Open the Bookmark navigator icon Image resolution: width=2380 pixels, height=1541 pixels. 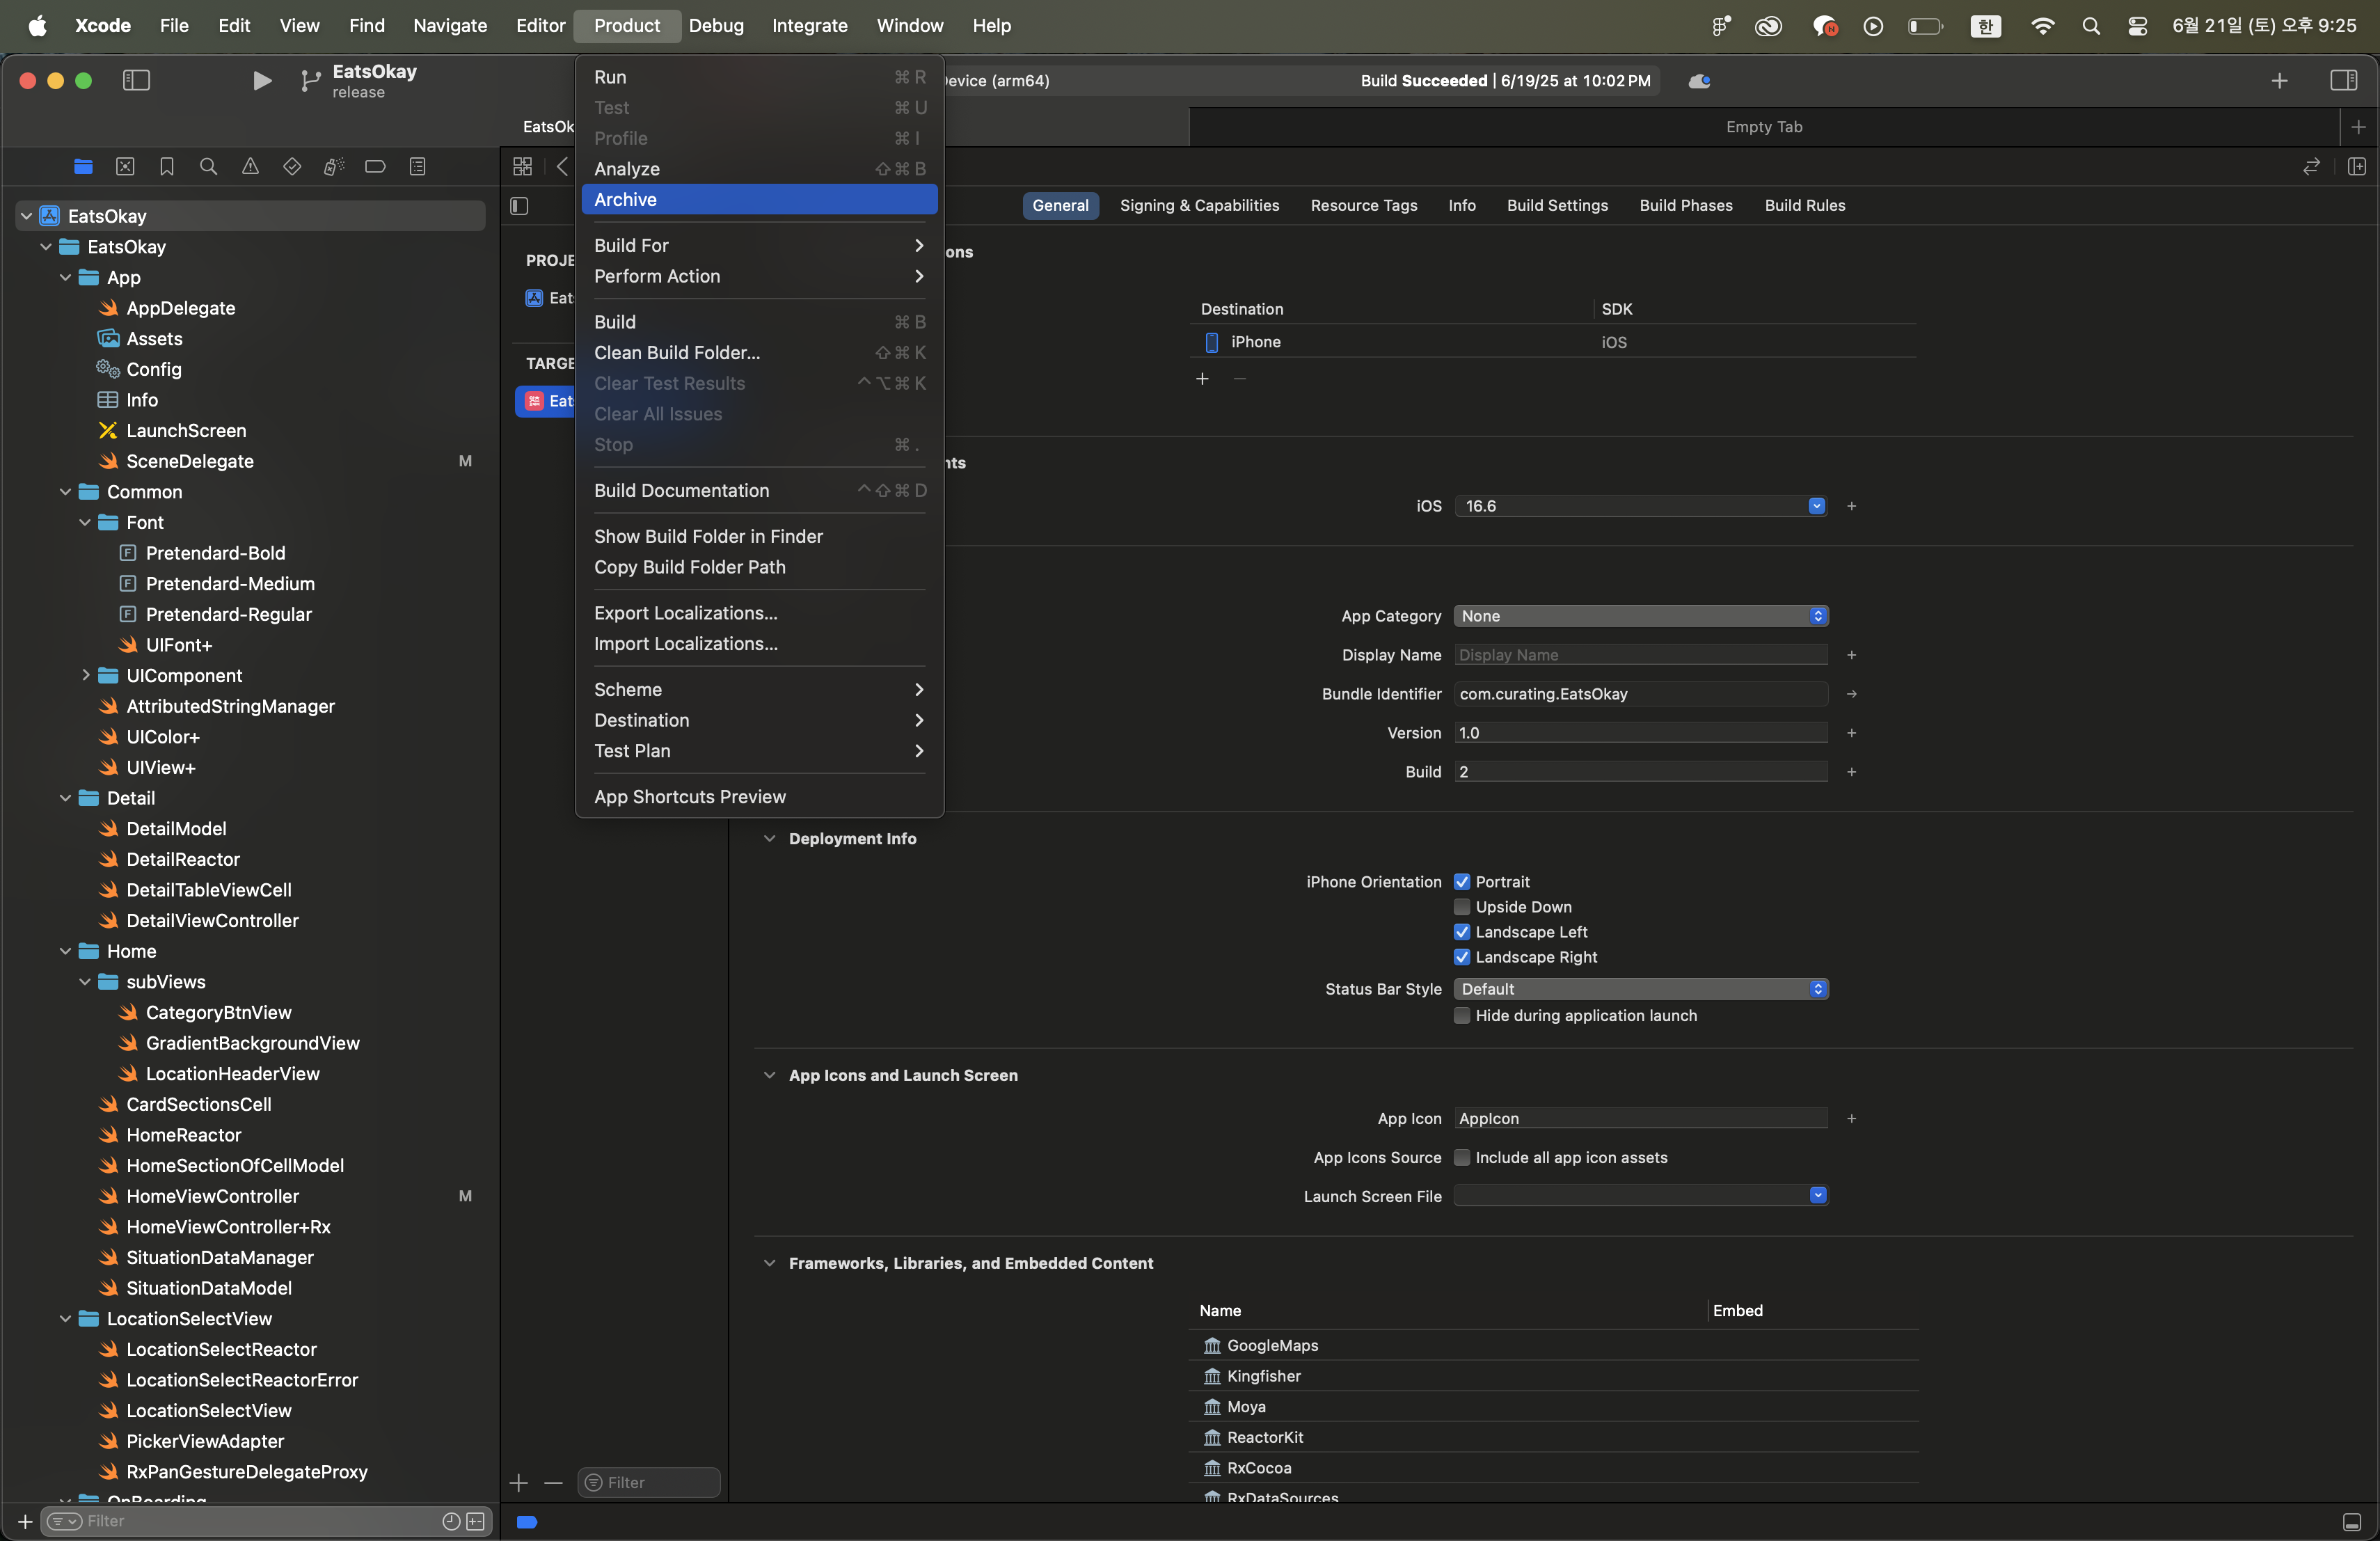(x=167, y=166)
